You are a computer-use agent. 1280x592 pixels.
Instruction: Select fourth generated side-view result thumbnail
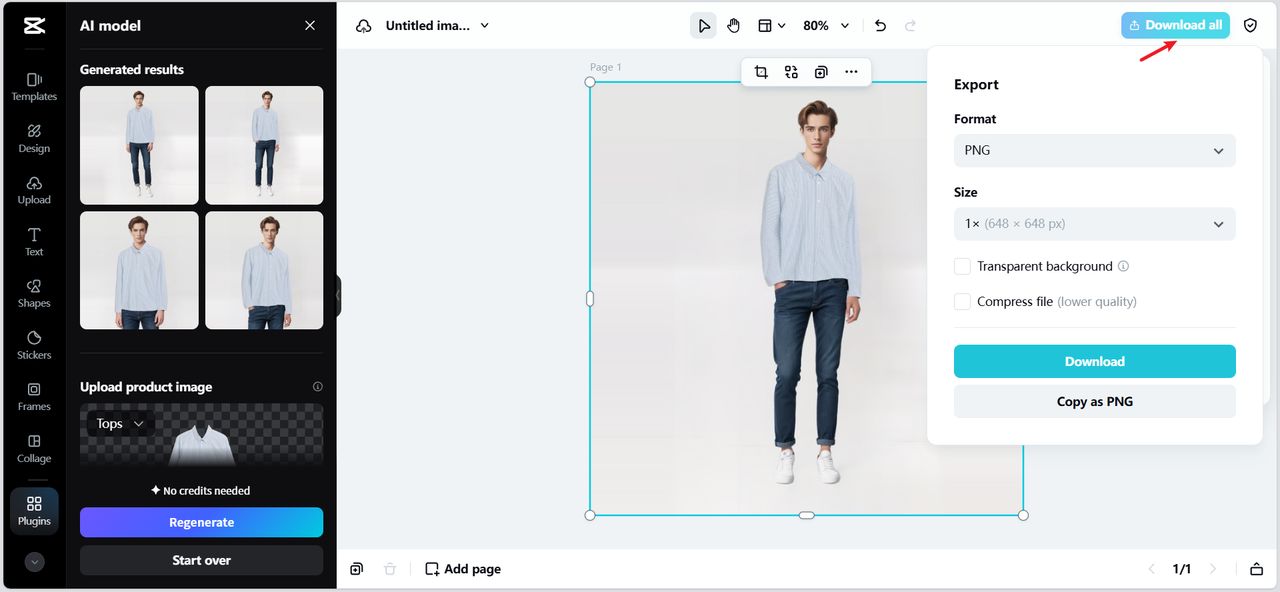[264, 270]
